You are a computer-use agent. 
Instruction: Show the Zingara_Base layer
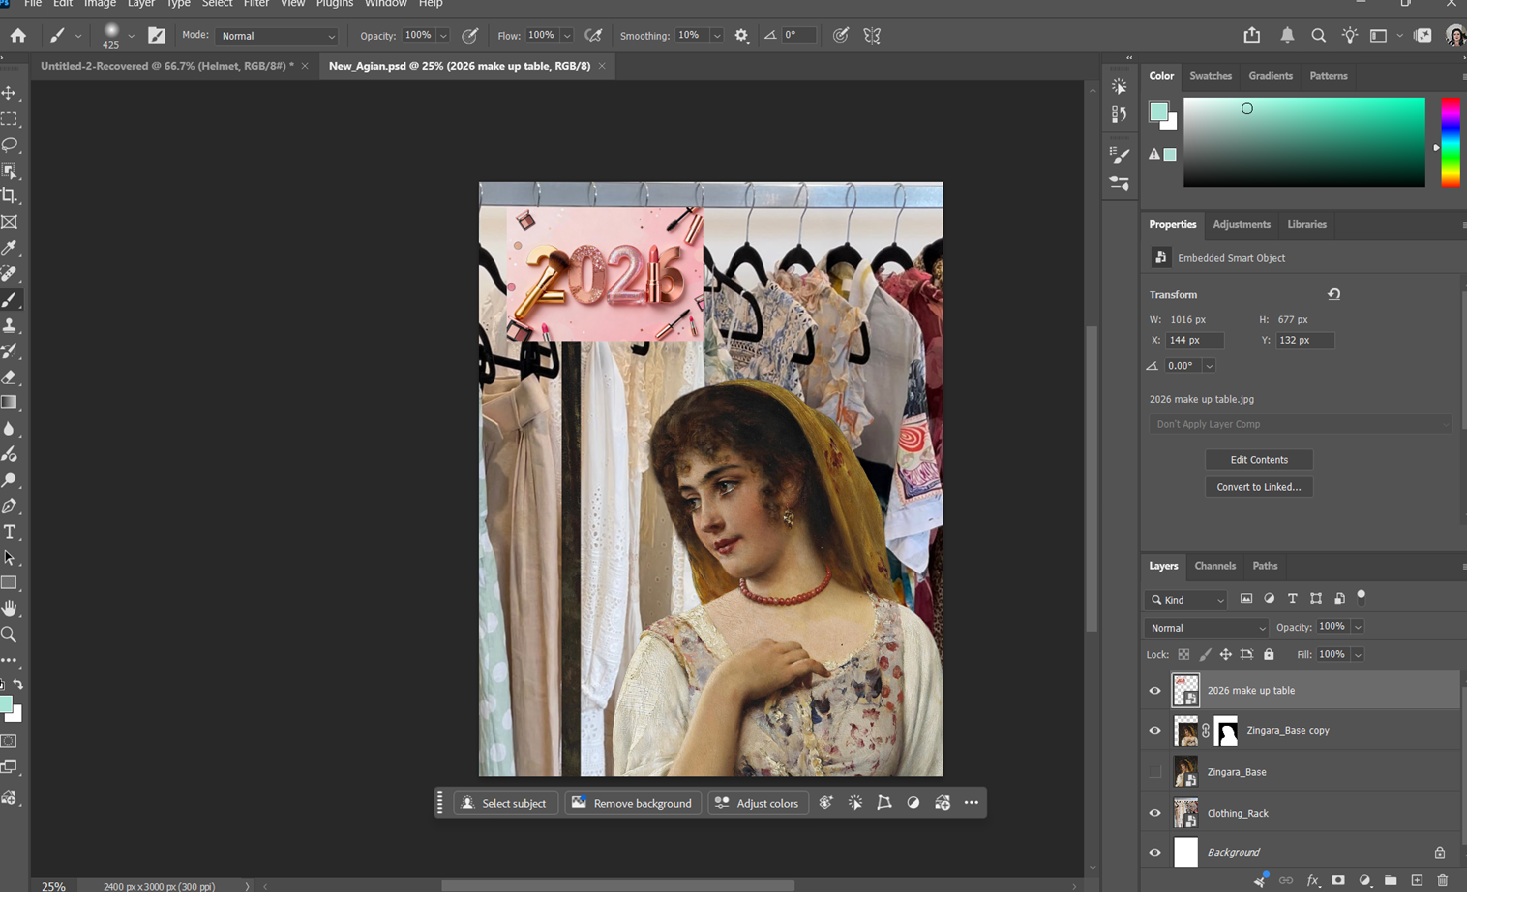point(1155,772)
